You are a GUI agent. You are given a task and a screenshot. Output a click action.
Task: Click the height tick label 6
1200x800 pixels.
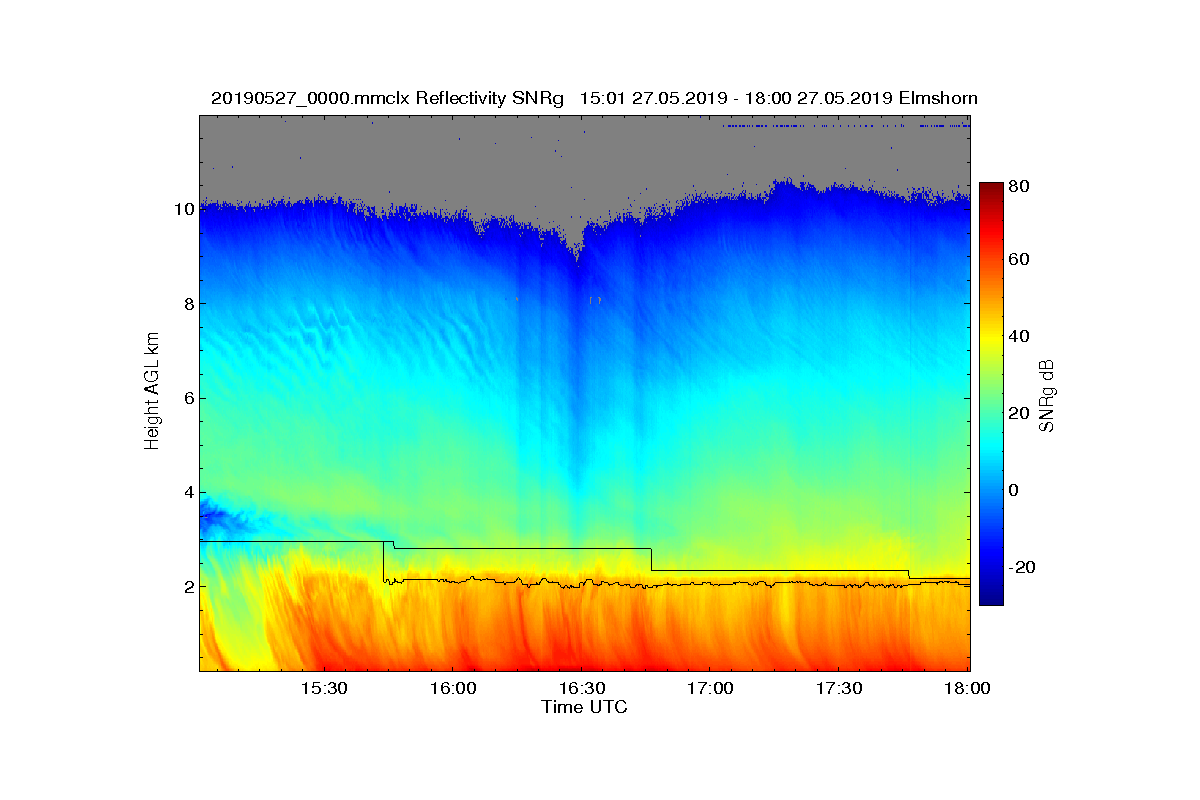[x=188, y=398]
